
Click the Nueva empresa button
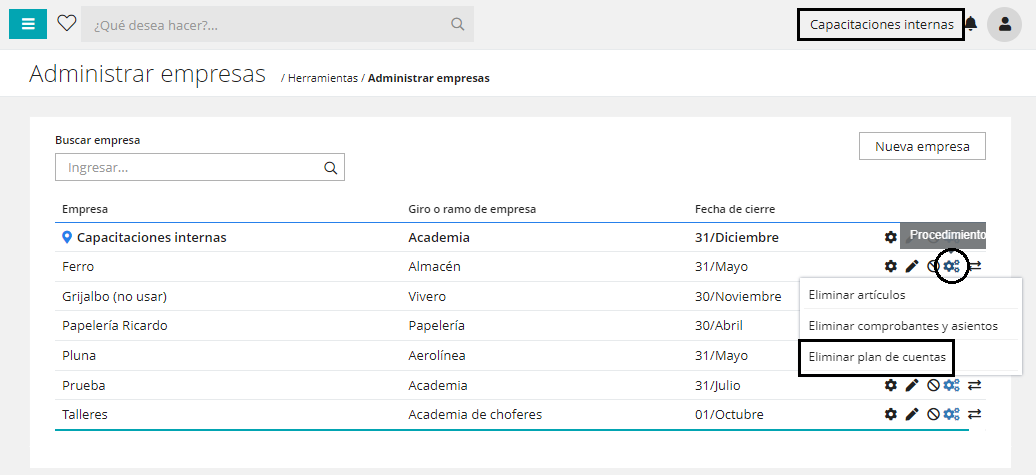click(x=922, y=146)
